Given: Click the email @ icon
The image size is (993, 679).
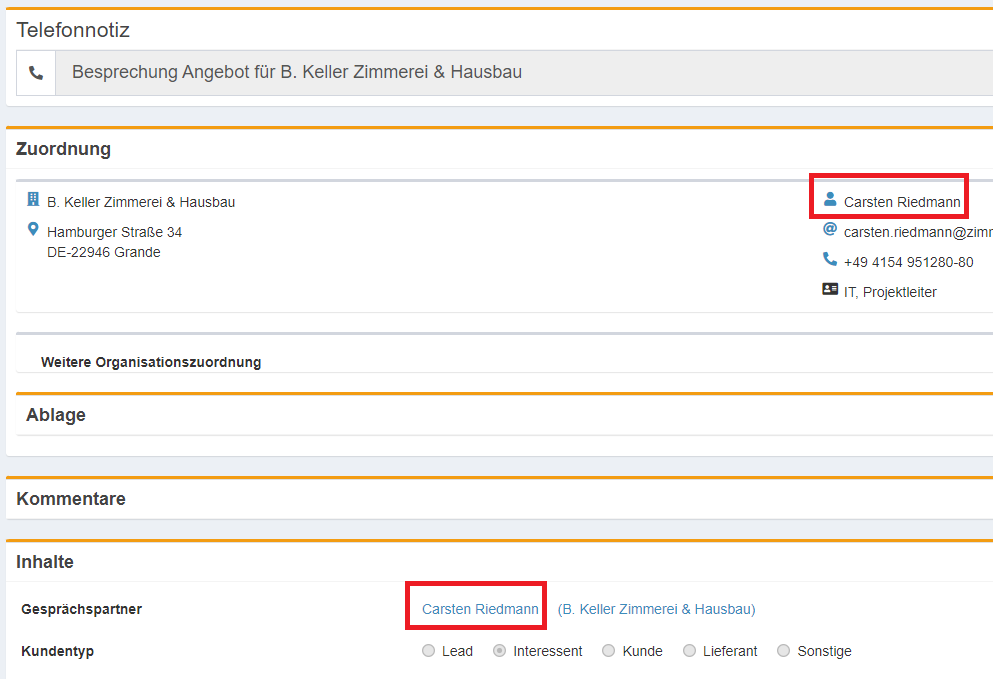Looking at the screenshot, I should (x=829, y=230).
